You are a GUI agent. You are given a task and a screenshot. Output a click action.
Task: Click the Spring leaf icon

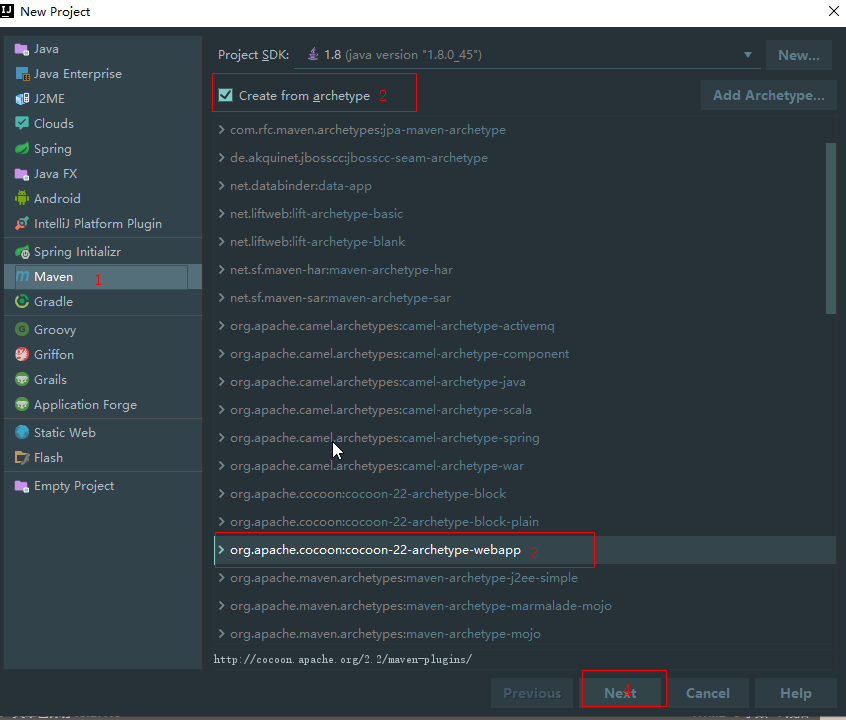point(22,148)
